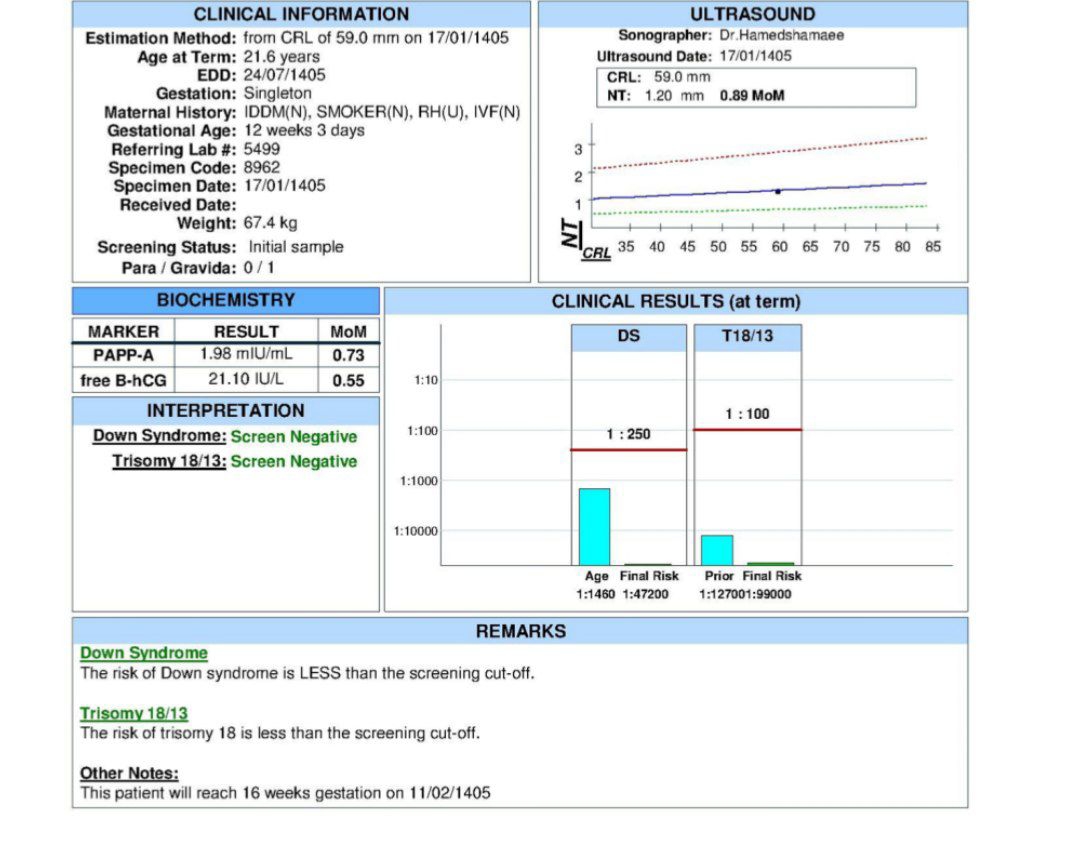
Task: Click the REMARKS section header
Action: [x=521, y=631]
